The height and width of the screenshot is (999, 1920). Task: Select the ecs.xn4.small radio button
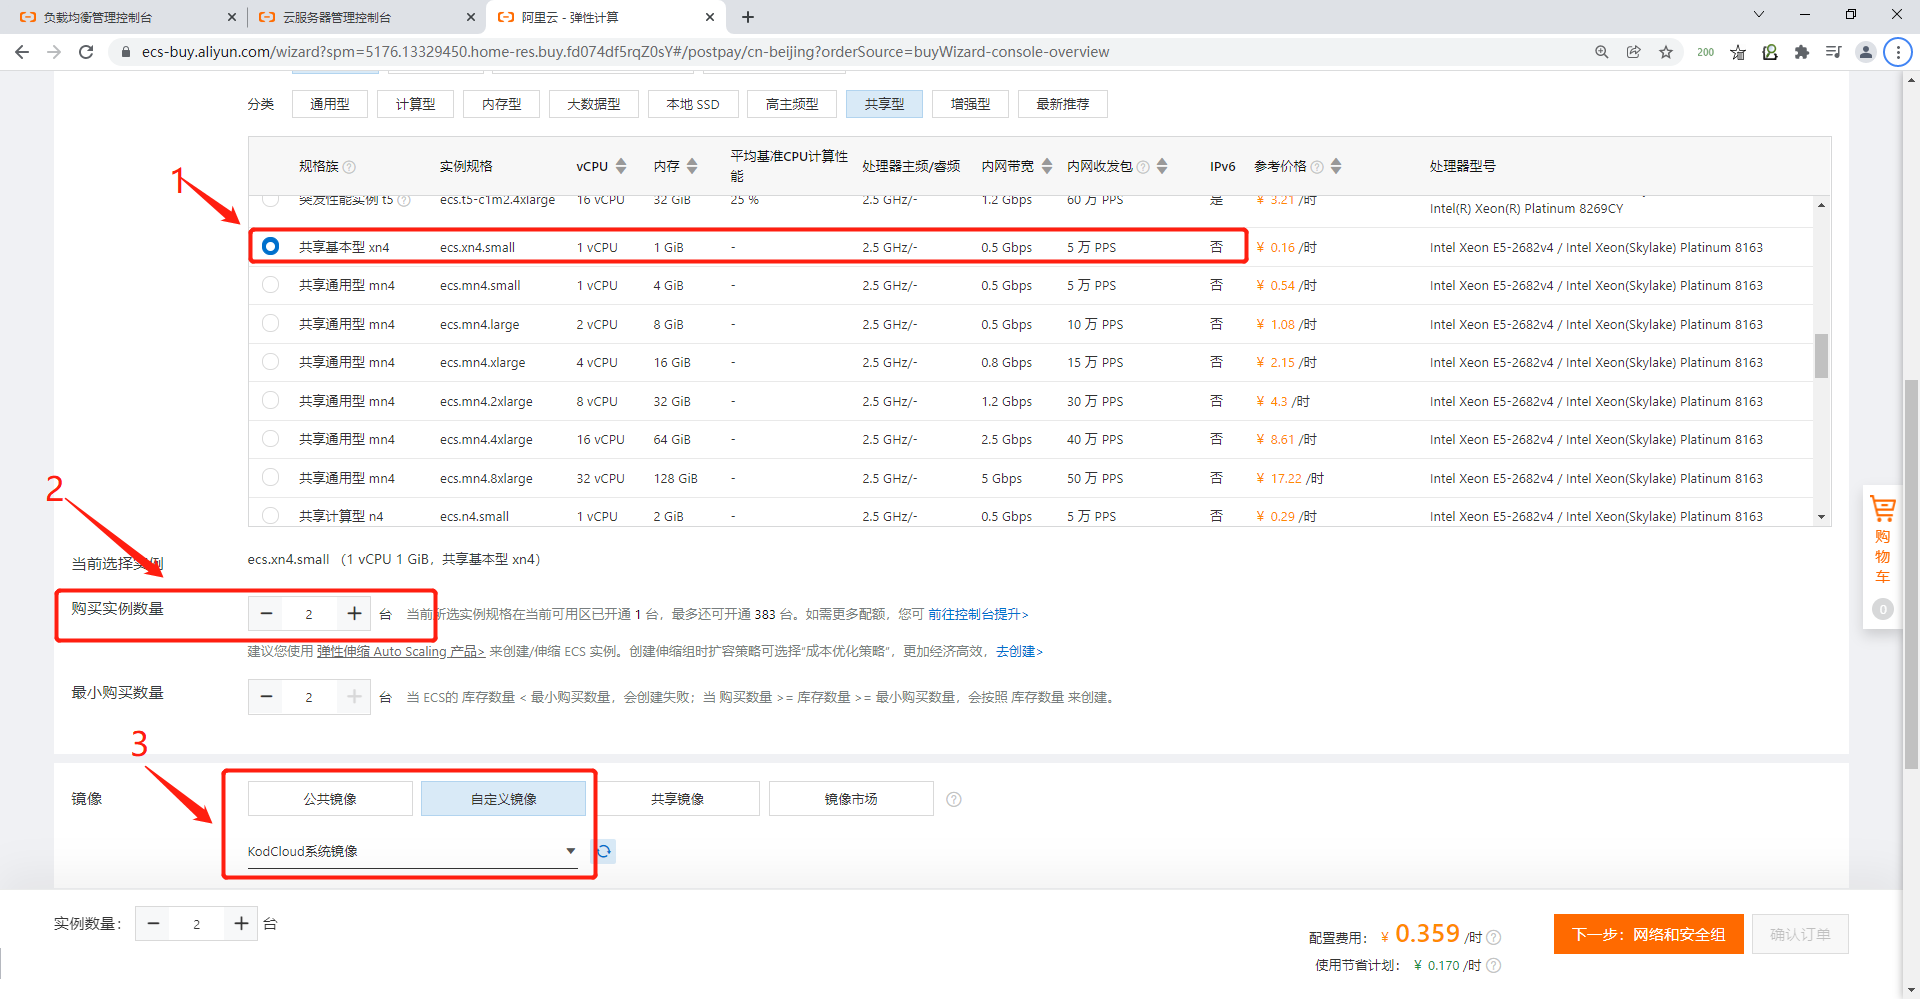(270, 246)
